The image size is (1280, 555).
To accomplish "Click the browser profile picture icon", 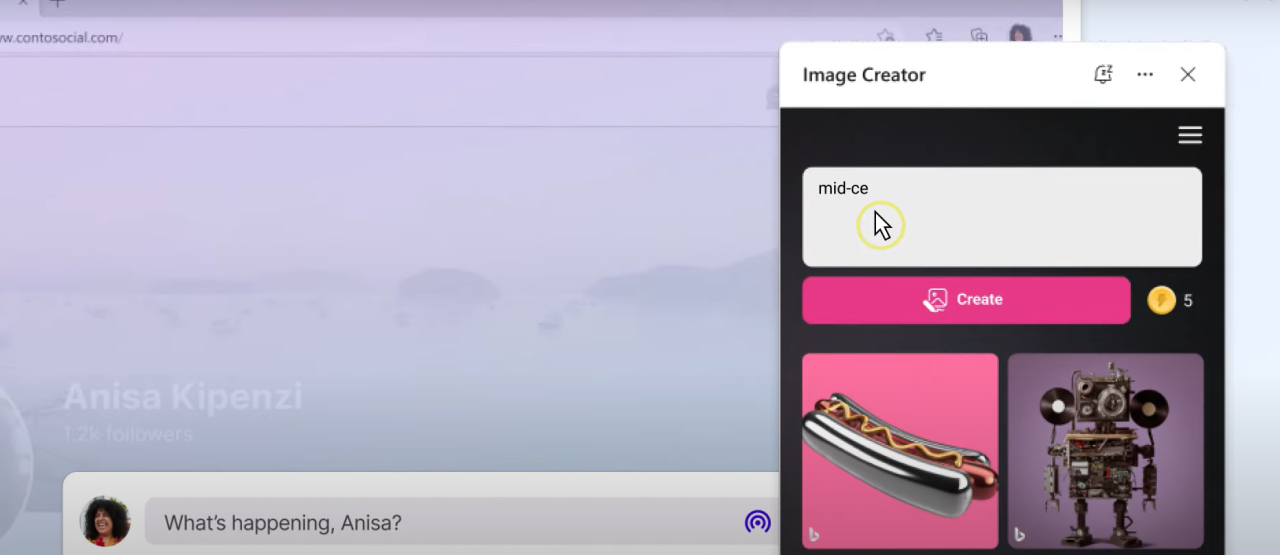I will (x=1020, y=36).
